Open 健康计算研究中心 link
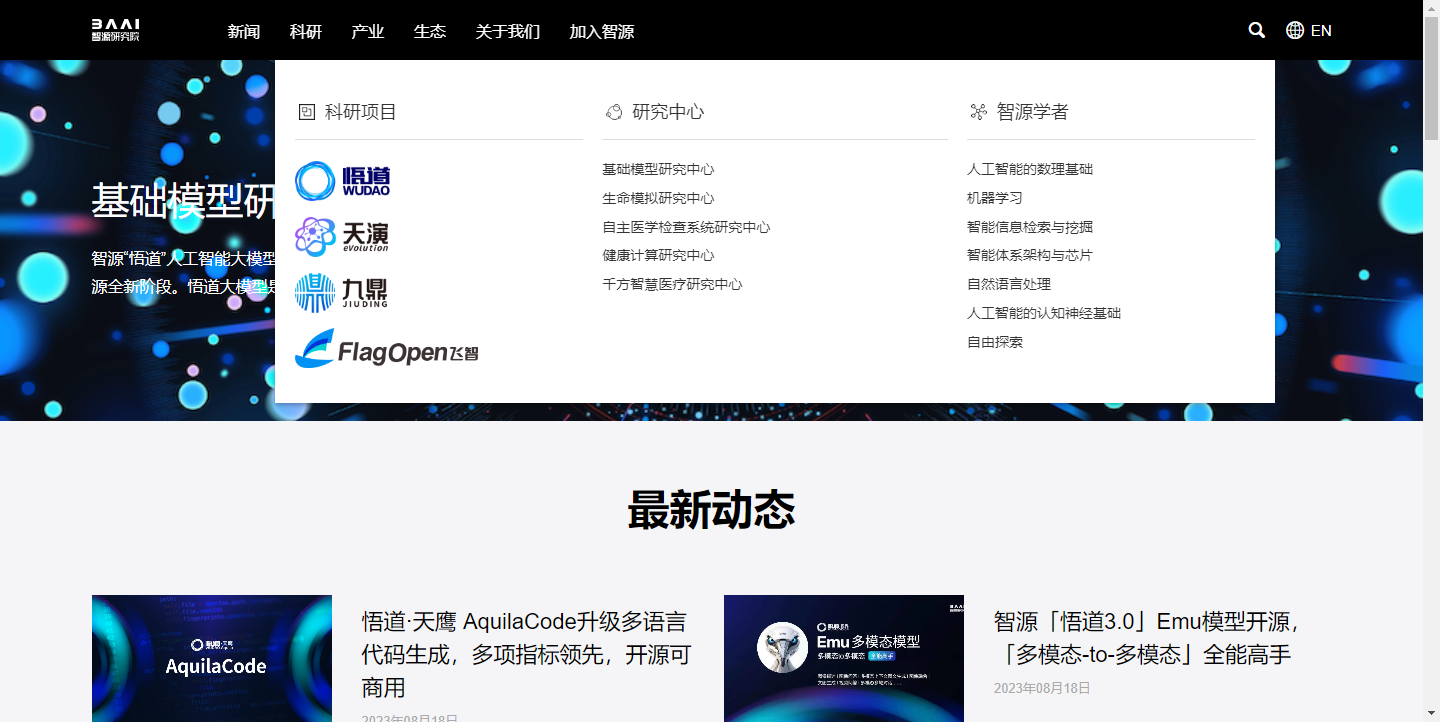 (x=658, y=255)
